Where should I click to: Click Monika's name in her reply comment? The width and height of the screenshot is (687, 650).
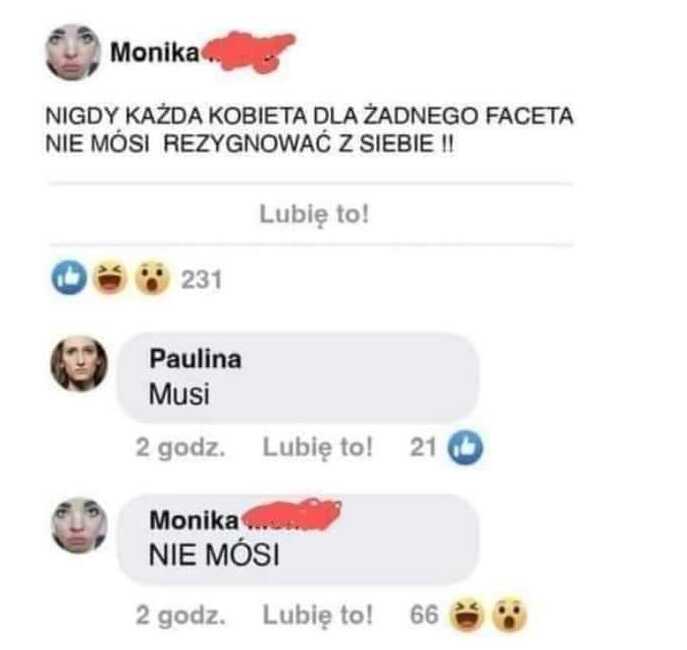coord(194,520)
